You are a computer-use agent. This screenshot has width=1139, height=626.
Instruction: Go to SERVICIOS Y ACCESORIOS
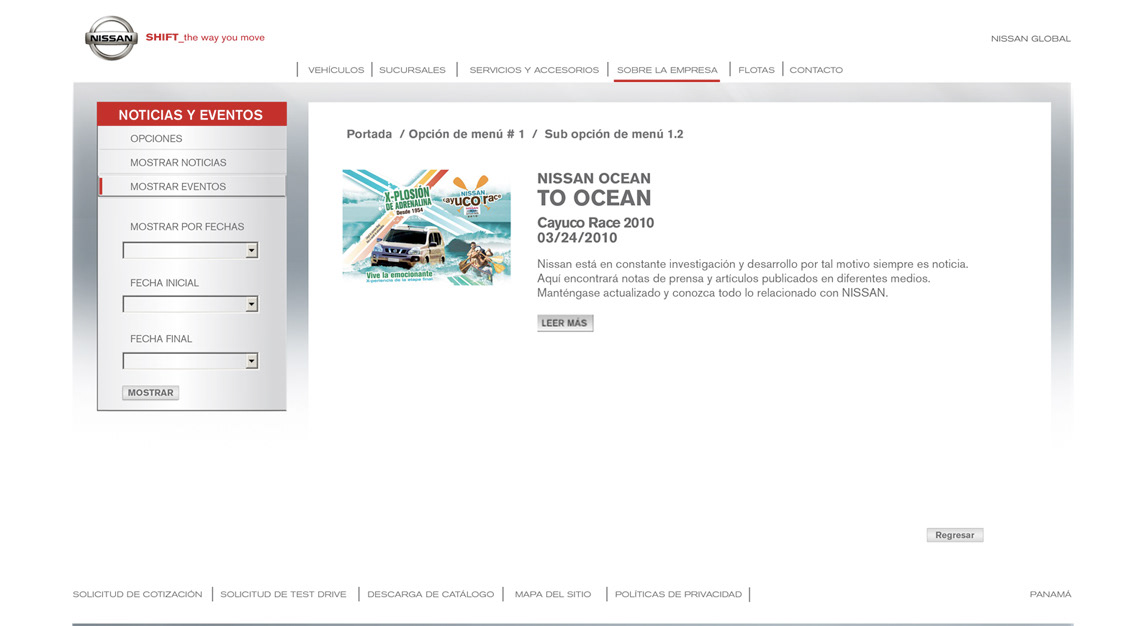tap(534, 70)
